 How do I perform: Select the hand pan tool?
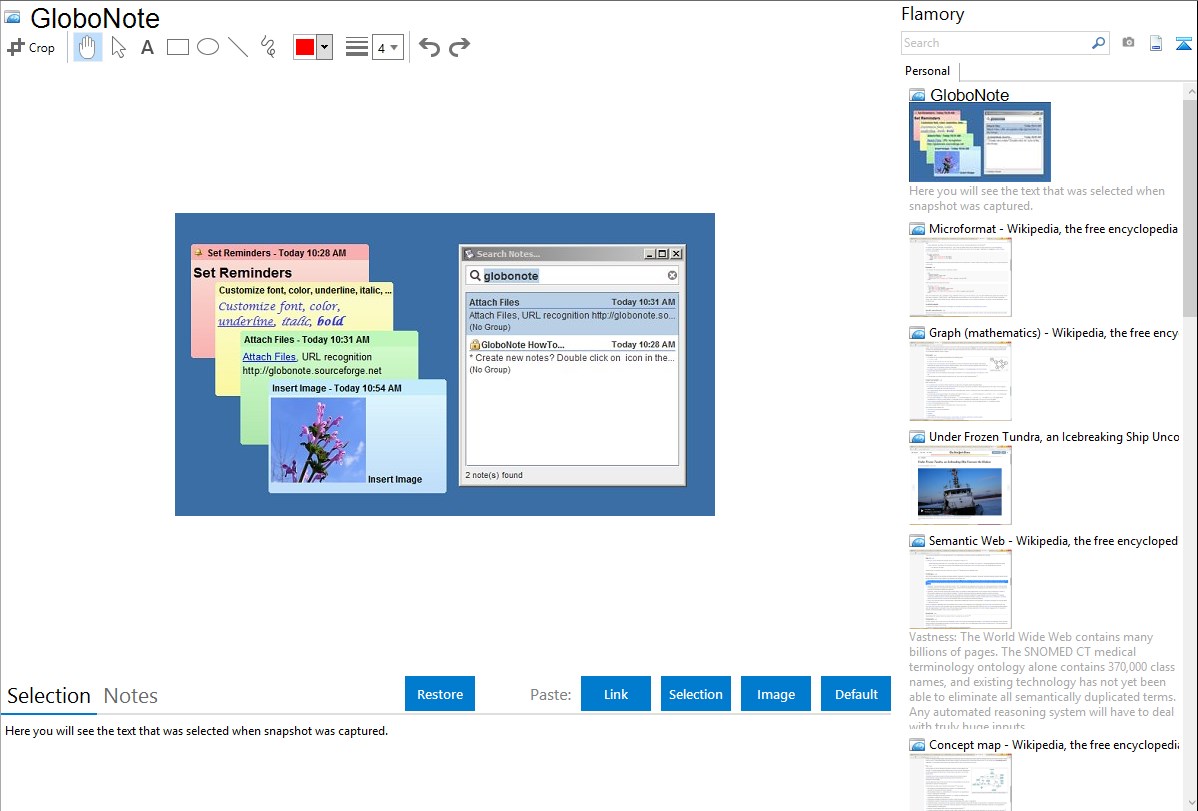(x=87, y=47)
